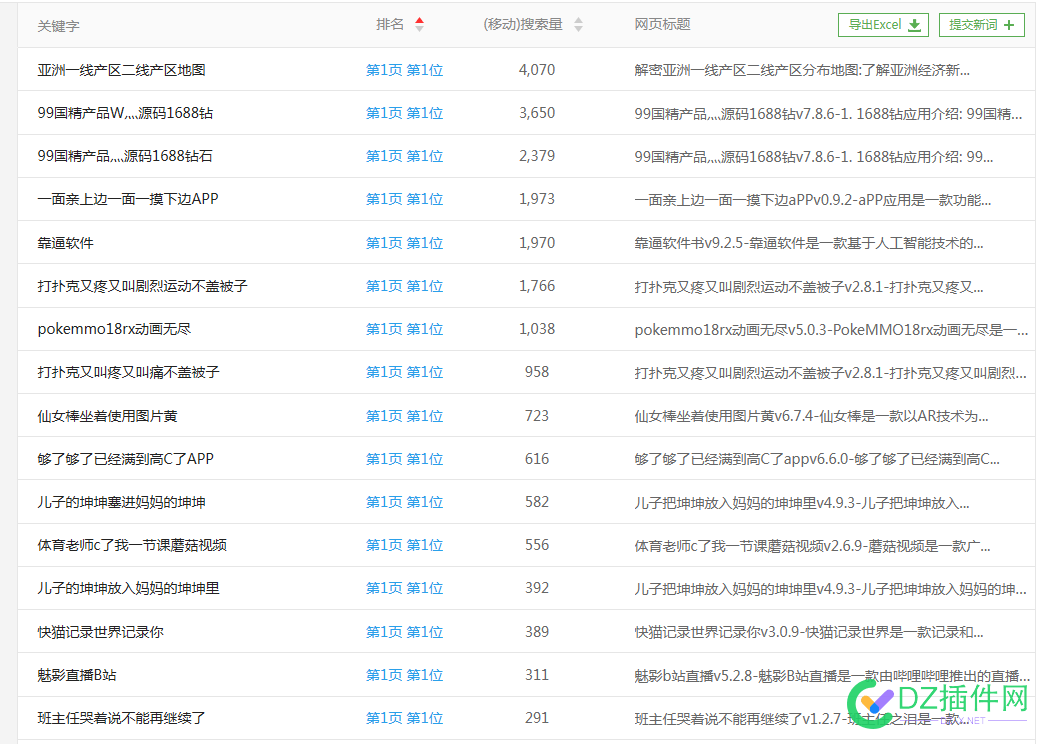Click the download icon in 导出Excel
Image resolution: width=1047 pixels, height=744 pixels.
915,25
